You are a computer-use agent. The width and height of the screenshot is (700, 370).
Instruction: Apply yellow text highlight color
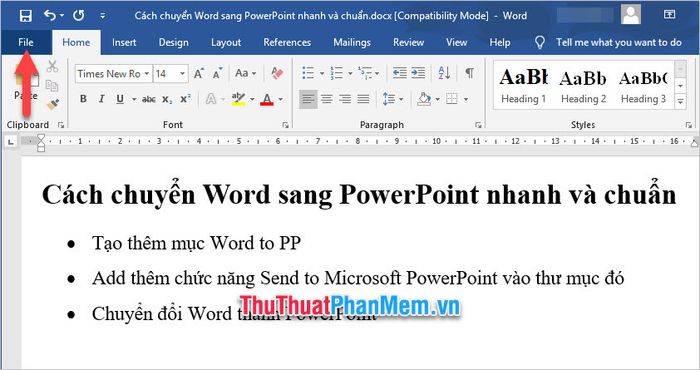coord(239,99)
